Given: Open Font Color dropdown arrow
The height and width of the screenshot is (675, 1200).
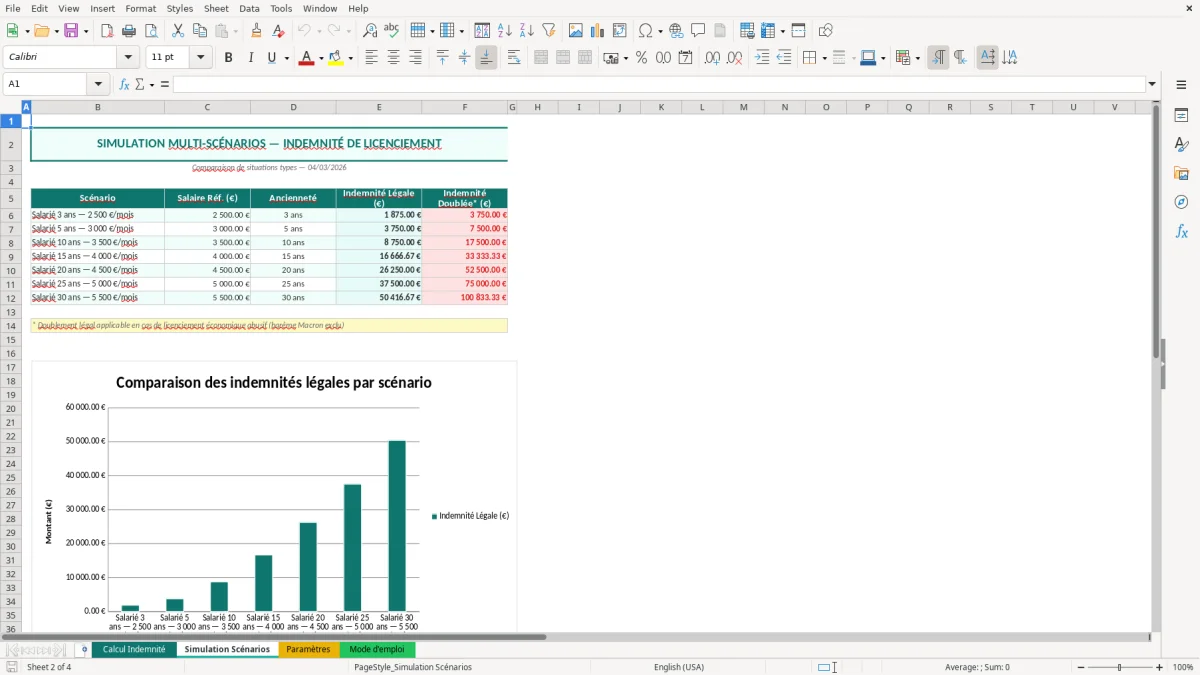Looking at the screenshot, I should point(320,58).
